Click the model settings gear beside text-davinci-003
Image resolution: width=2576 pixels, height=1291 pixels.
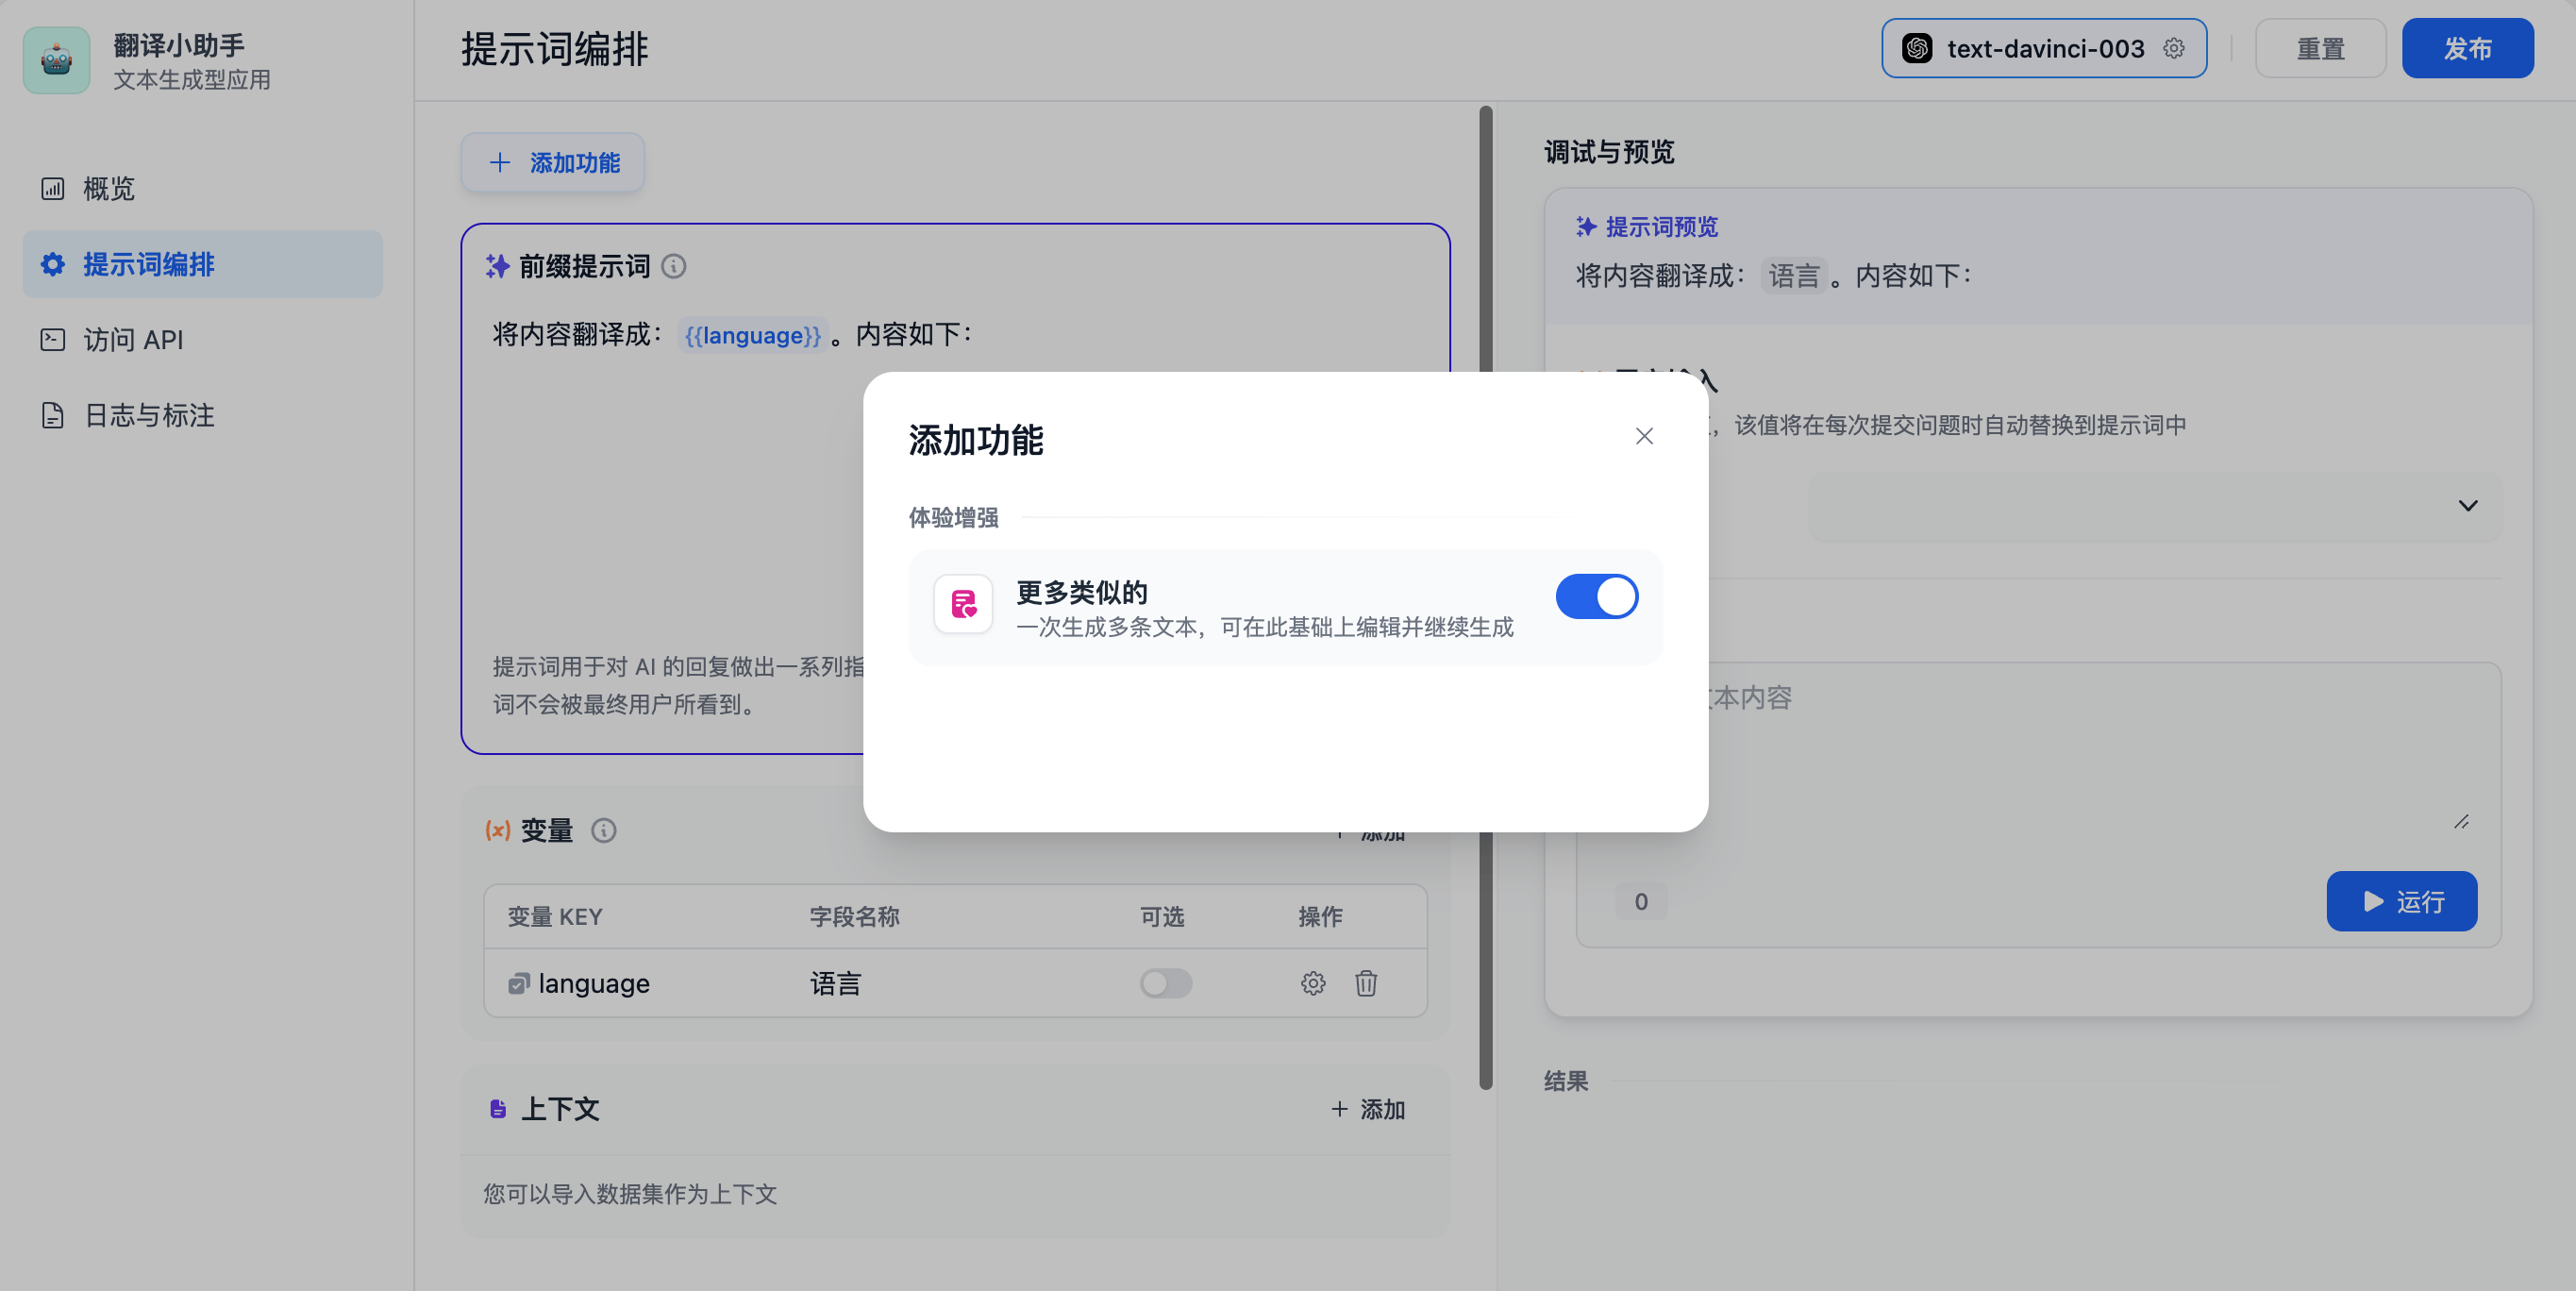[x=2173, y=48]
